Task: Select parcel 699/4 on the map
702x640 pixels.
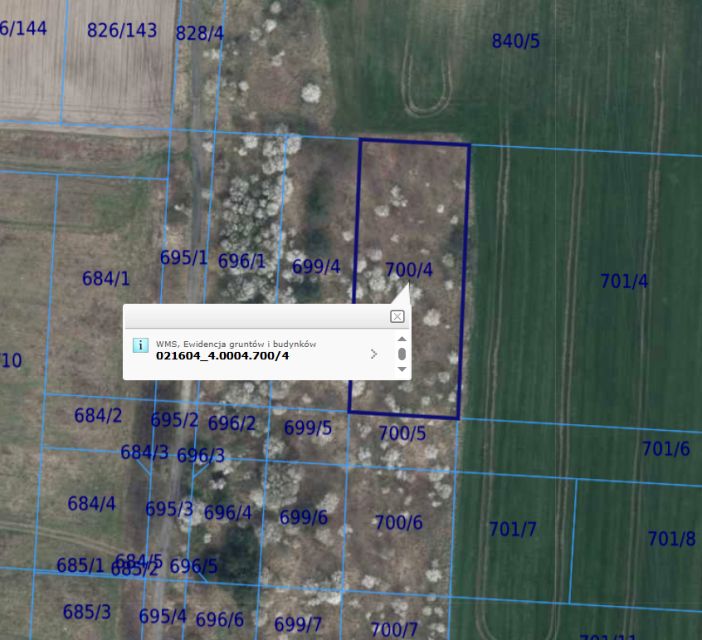Action: point(316,267)
